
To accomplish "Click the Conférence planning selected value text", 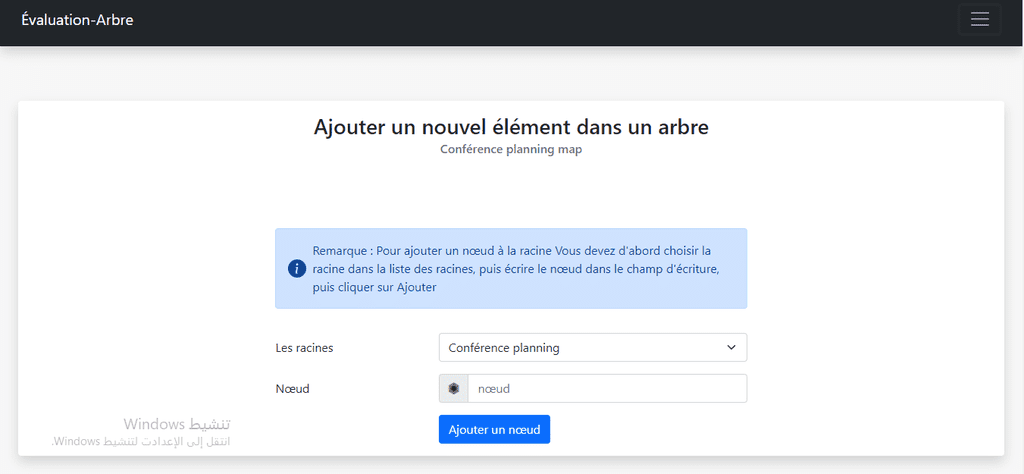I will [x=504, y=348].
